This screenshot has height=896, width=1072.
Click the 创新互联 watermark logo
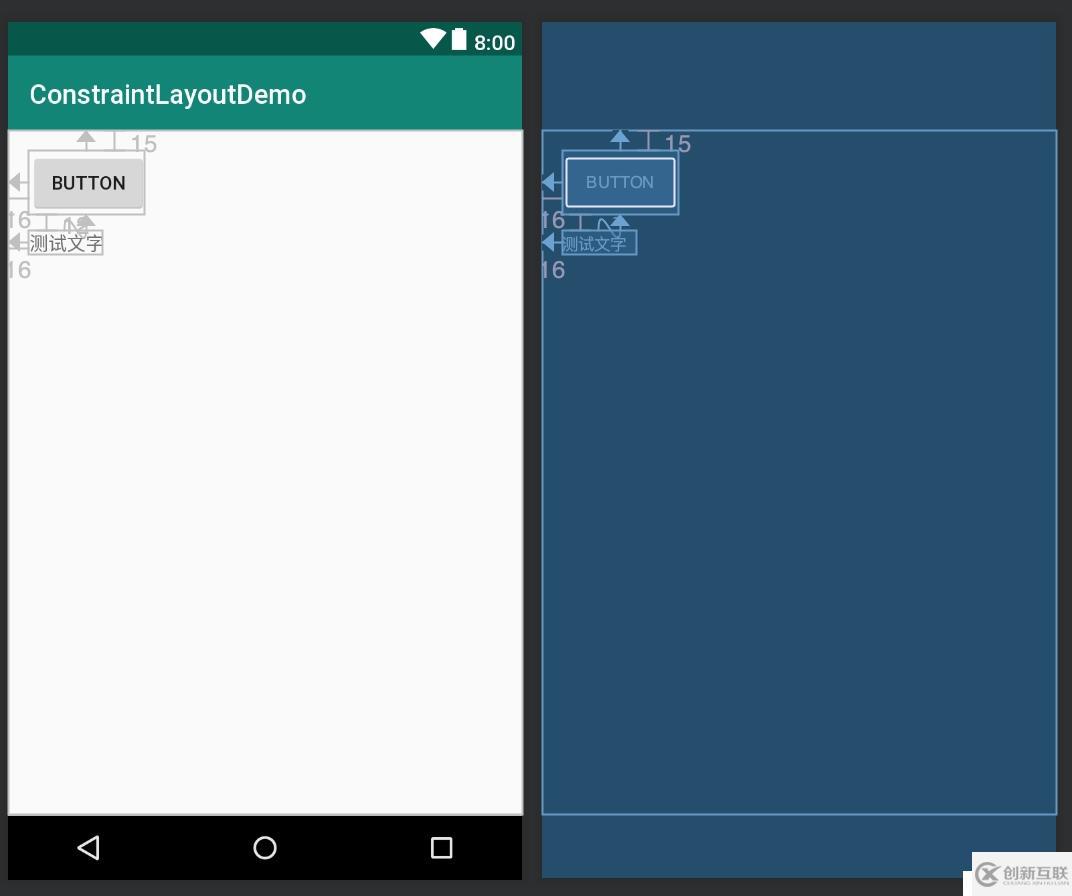coord(1021,873)
